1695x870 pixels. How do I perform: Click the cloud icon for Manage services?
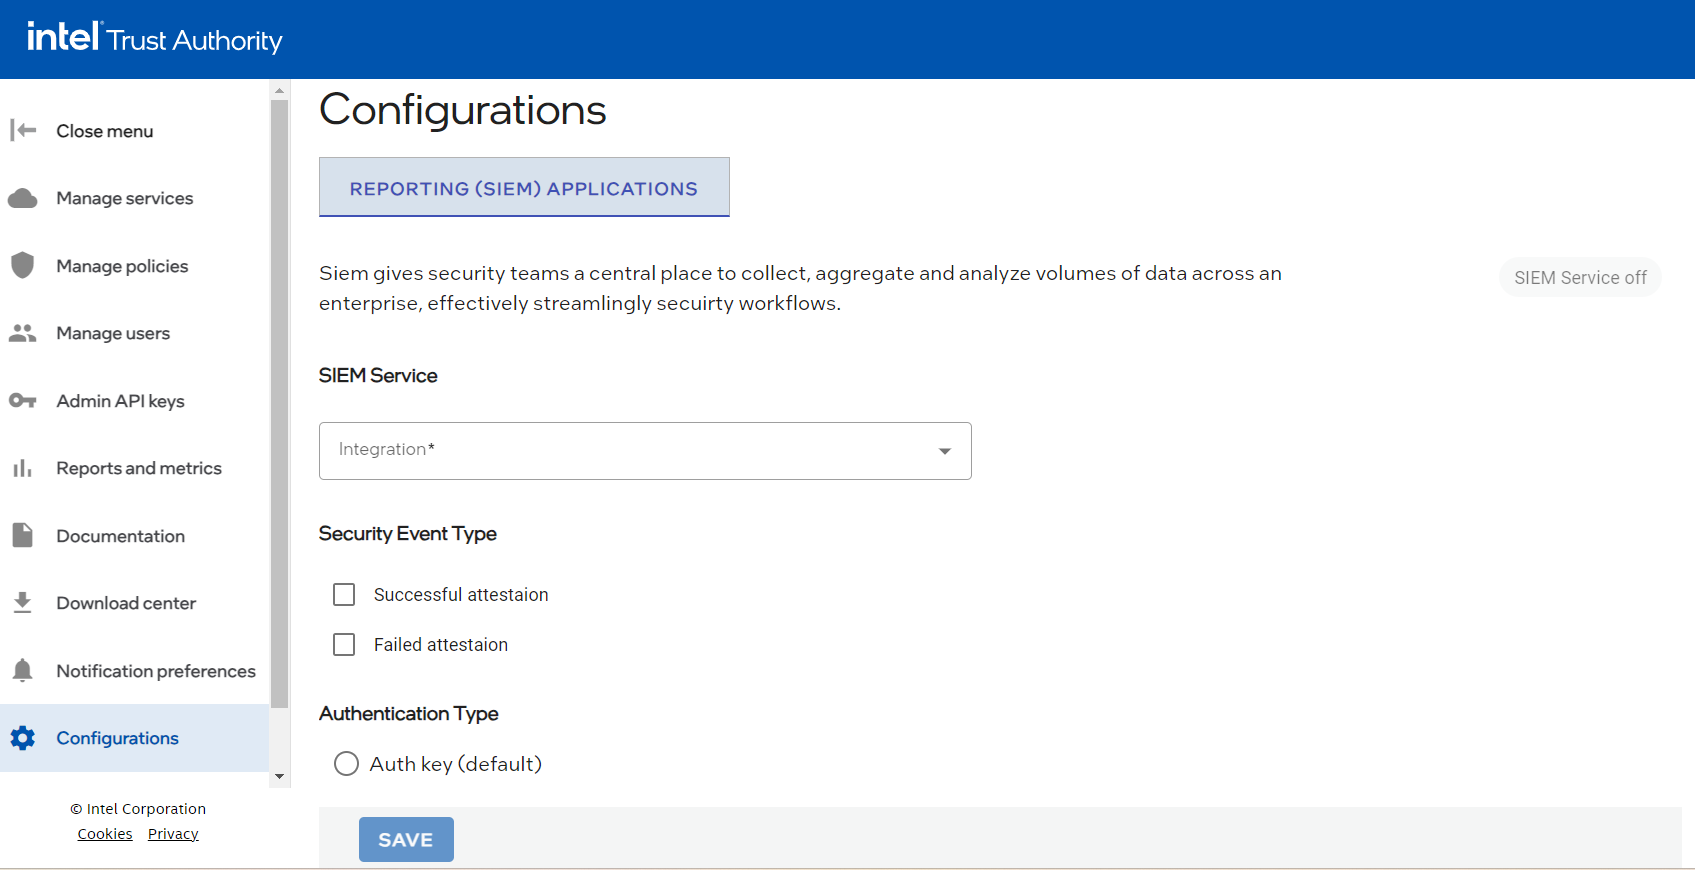tap(23, 198)
